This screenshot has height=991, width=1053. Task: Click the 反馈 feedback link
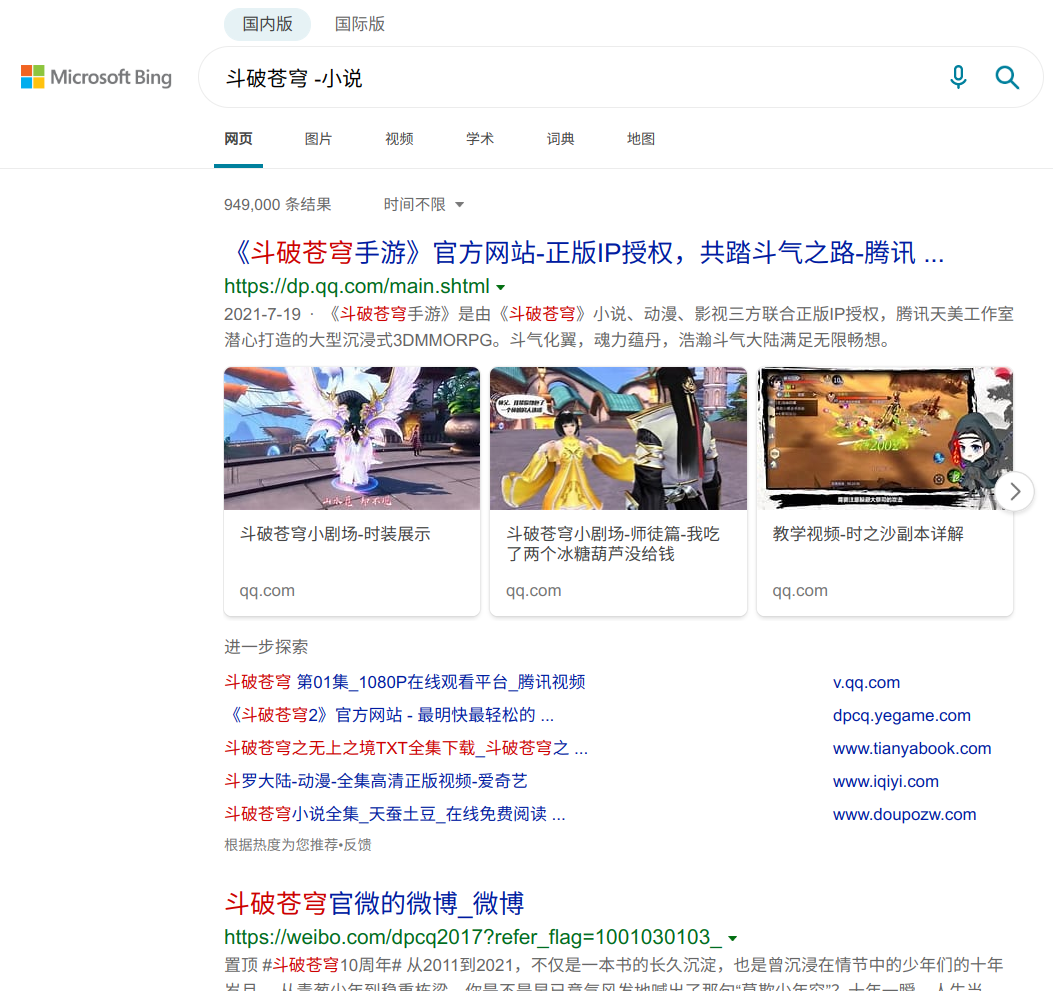pos(357,845)
